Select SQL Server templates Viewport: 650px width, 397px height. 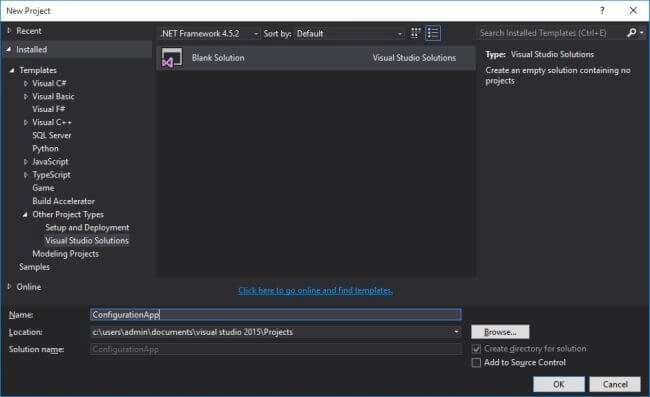52,136
